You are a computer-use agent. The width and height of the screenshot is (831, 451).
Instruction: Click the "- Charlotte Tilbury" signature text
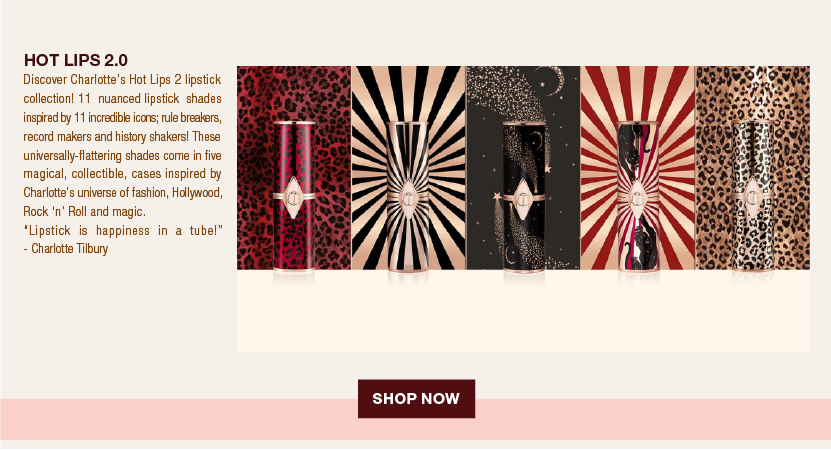click(66, 249)
